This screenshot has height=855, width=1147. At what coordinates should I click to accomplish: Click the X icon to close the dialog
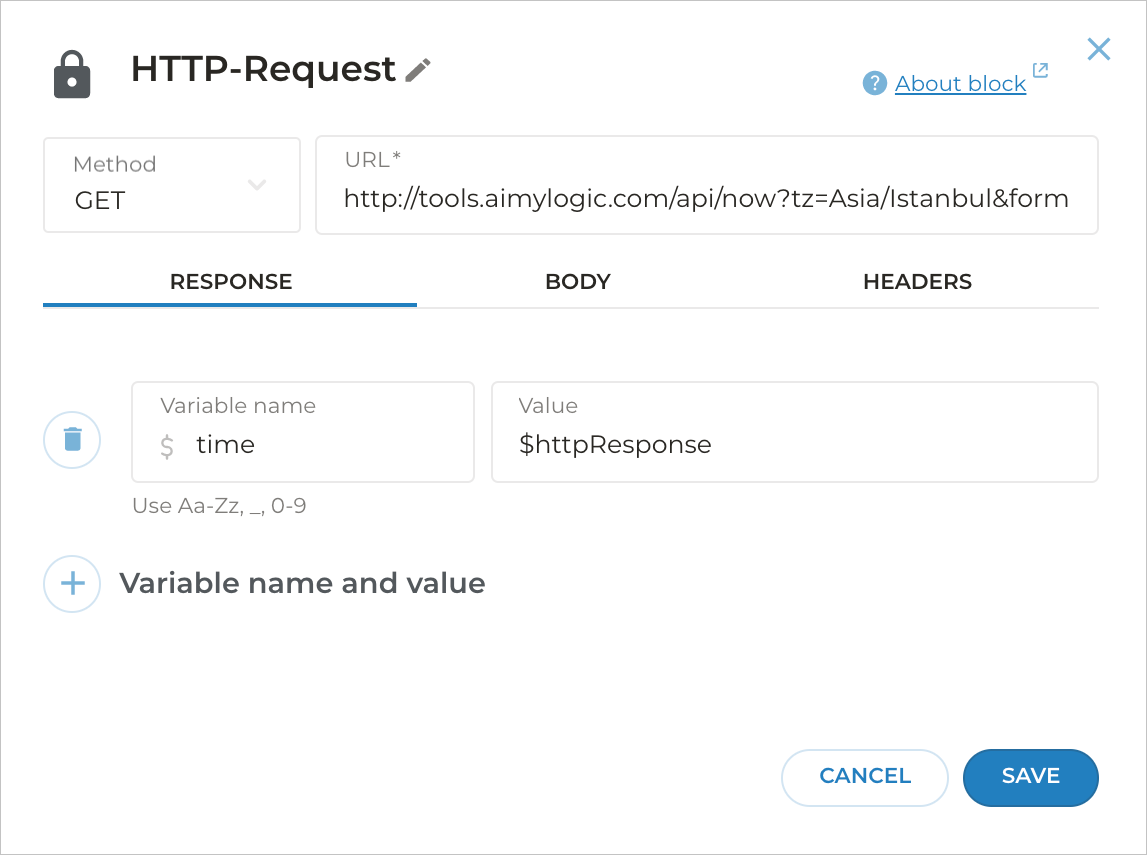click(x=1098, y=48)
